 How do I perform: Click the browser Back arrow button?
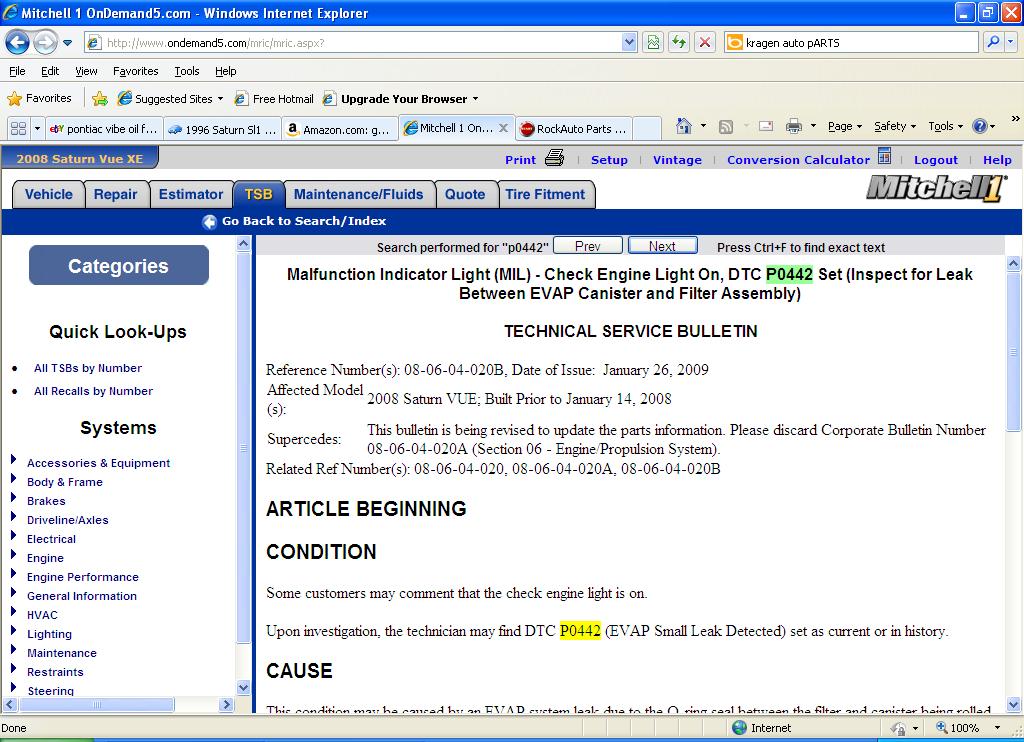(17, 43)
